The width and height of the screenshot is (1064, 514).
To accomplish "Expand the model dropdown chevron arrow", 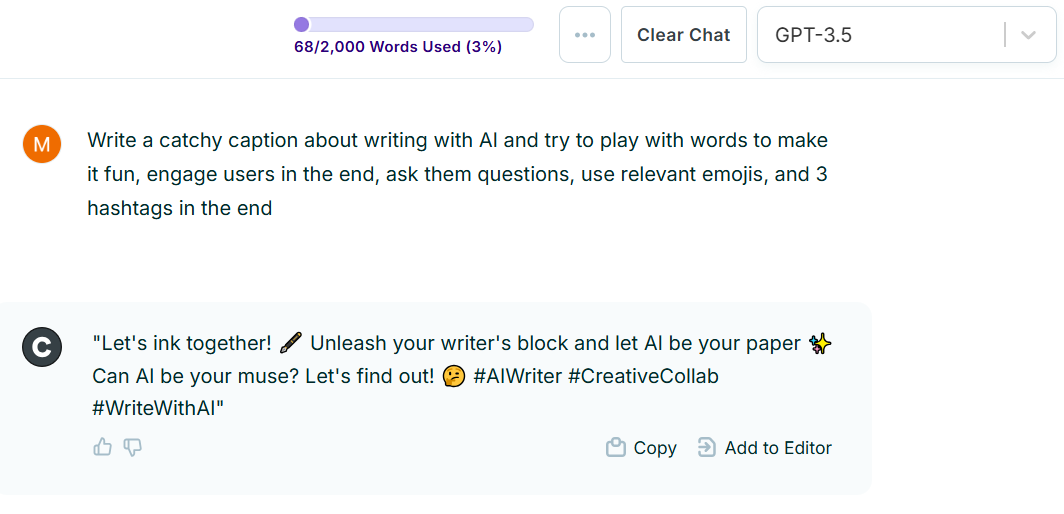I will (1028, 35).
